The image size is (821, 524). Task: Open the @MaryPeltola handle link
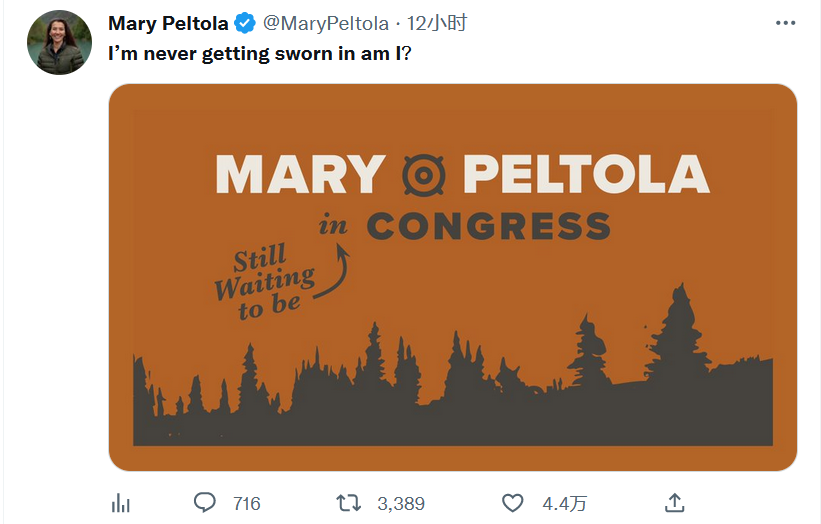point(326,24)
